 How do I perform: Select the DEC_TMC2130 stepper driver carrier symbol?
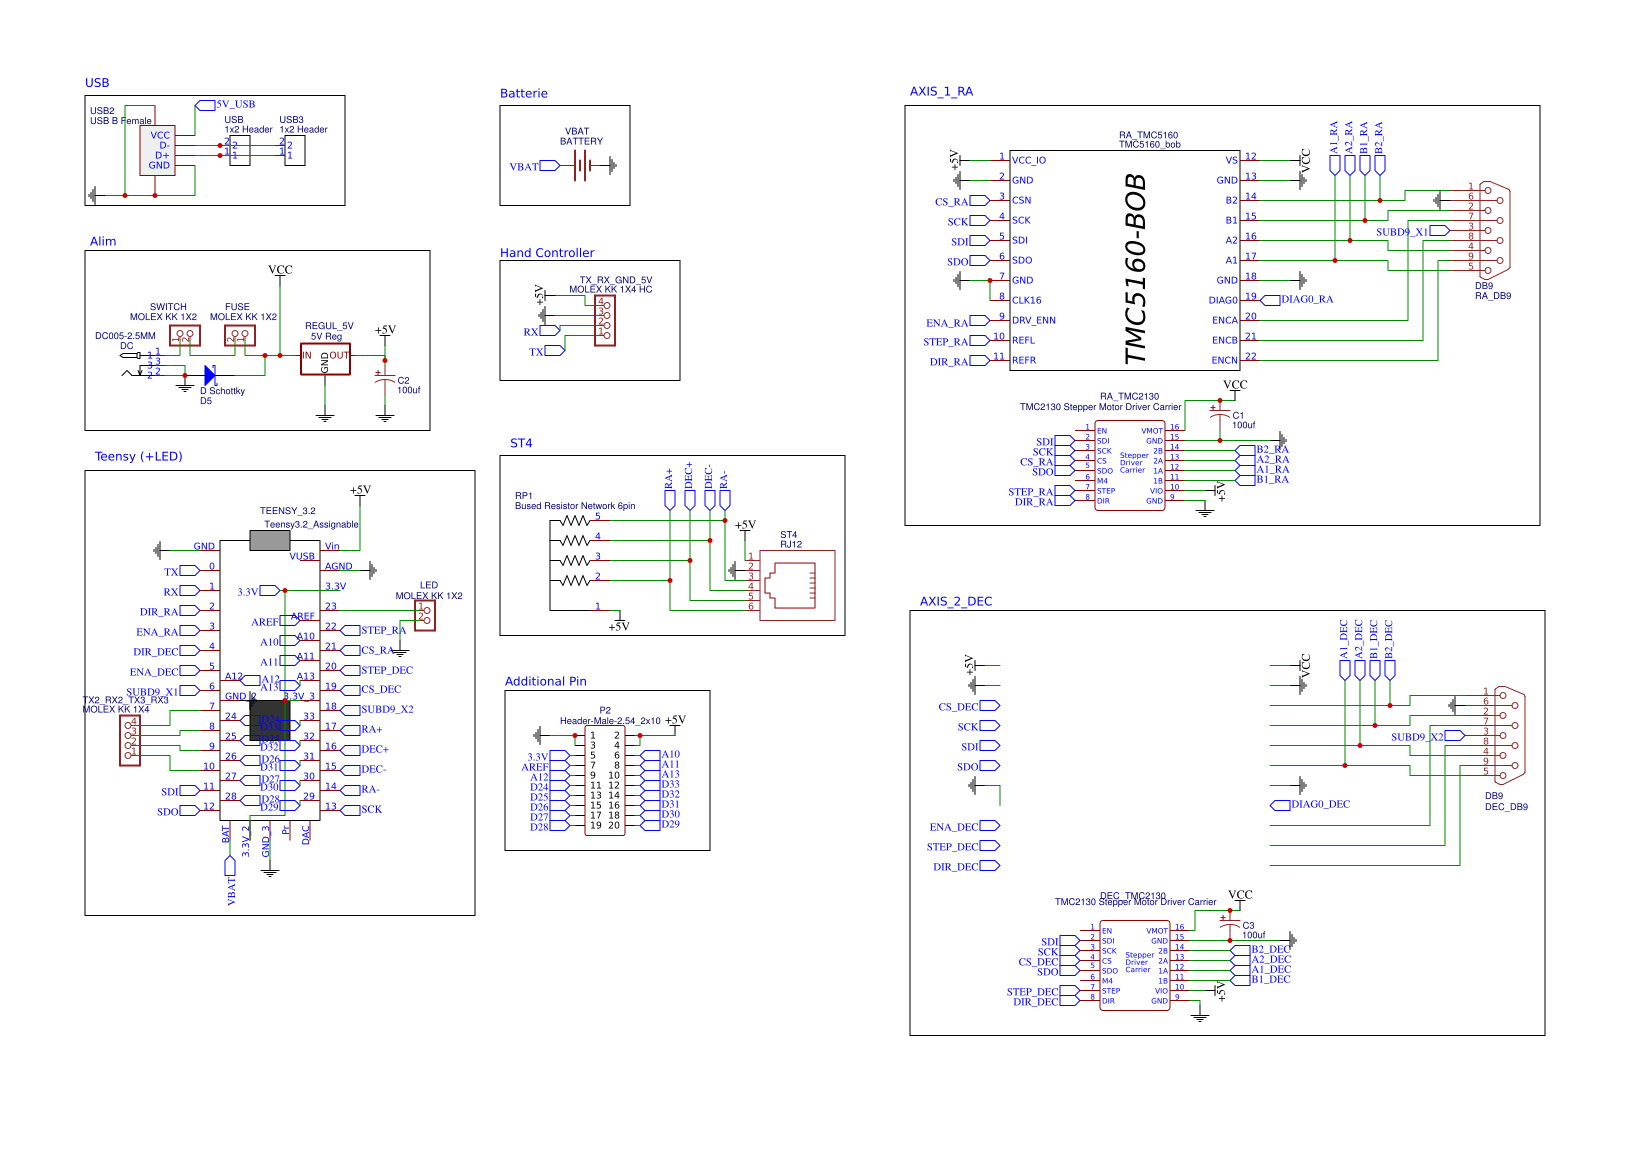(x=1135, y=965)
